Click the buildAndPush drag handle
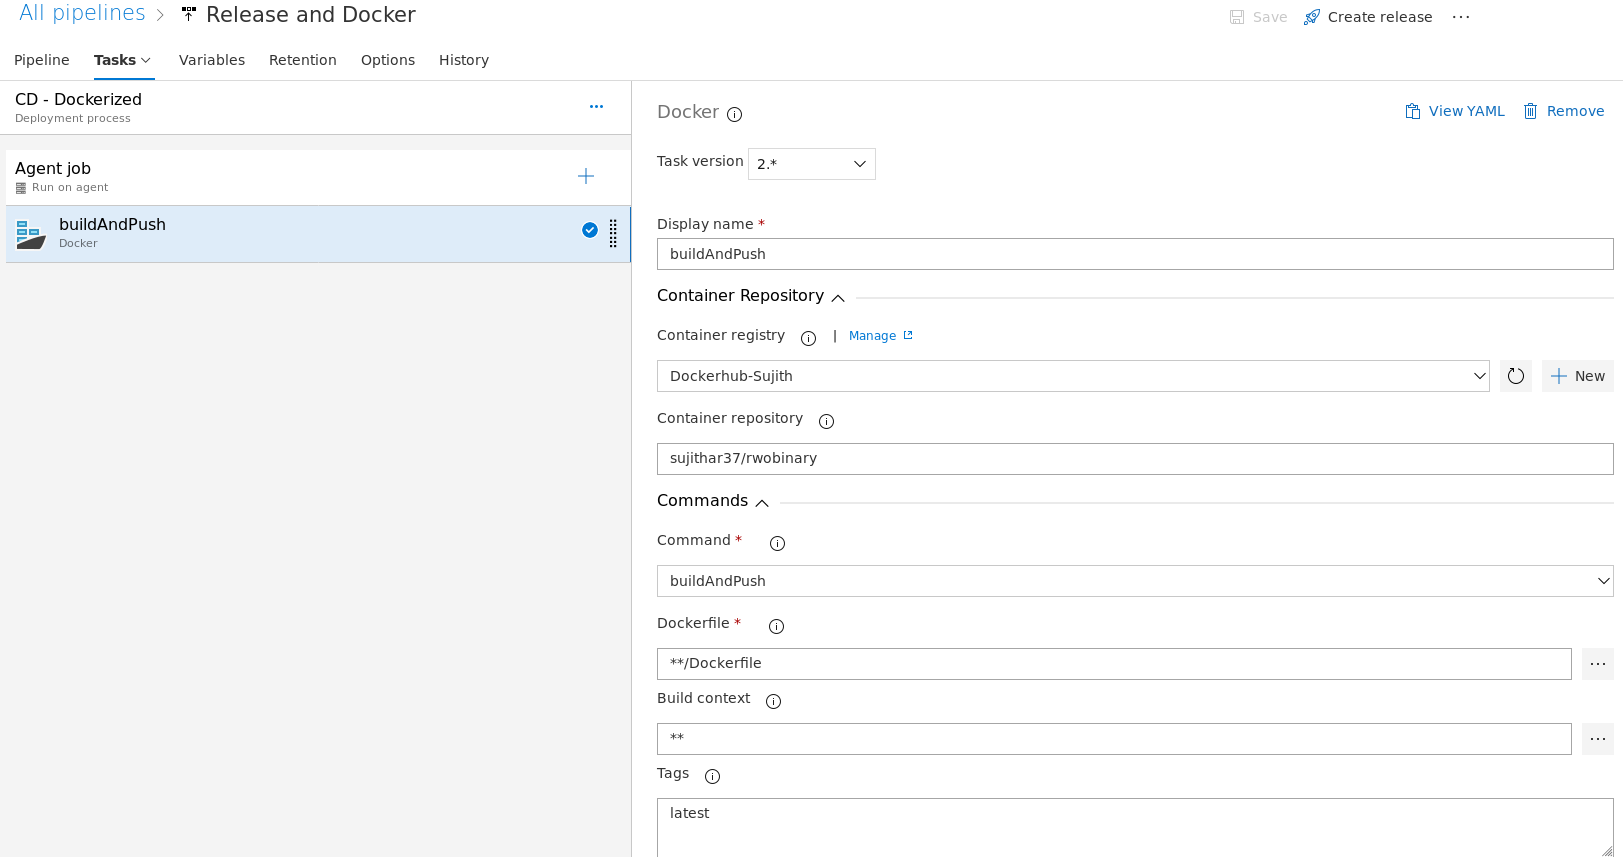Screen dimensions: 1623x857 (x=613, y=233)
